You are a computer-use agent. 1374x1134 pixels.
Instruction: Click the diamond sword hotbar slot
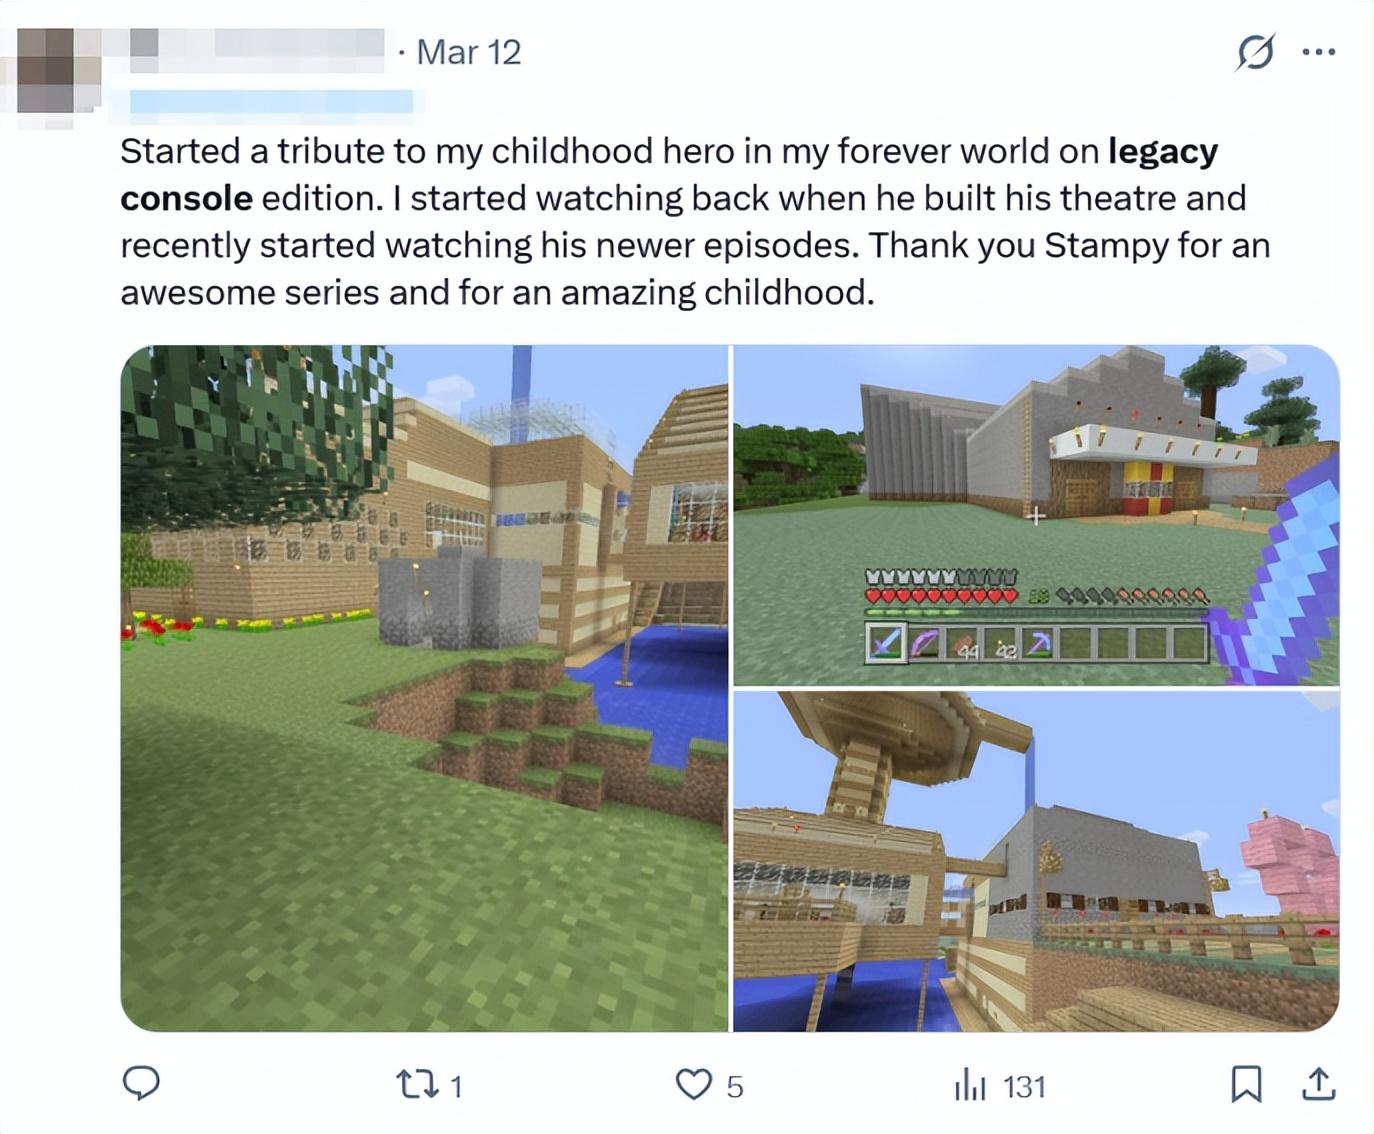pos(884,643)
